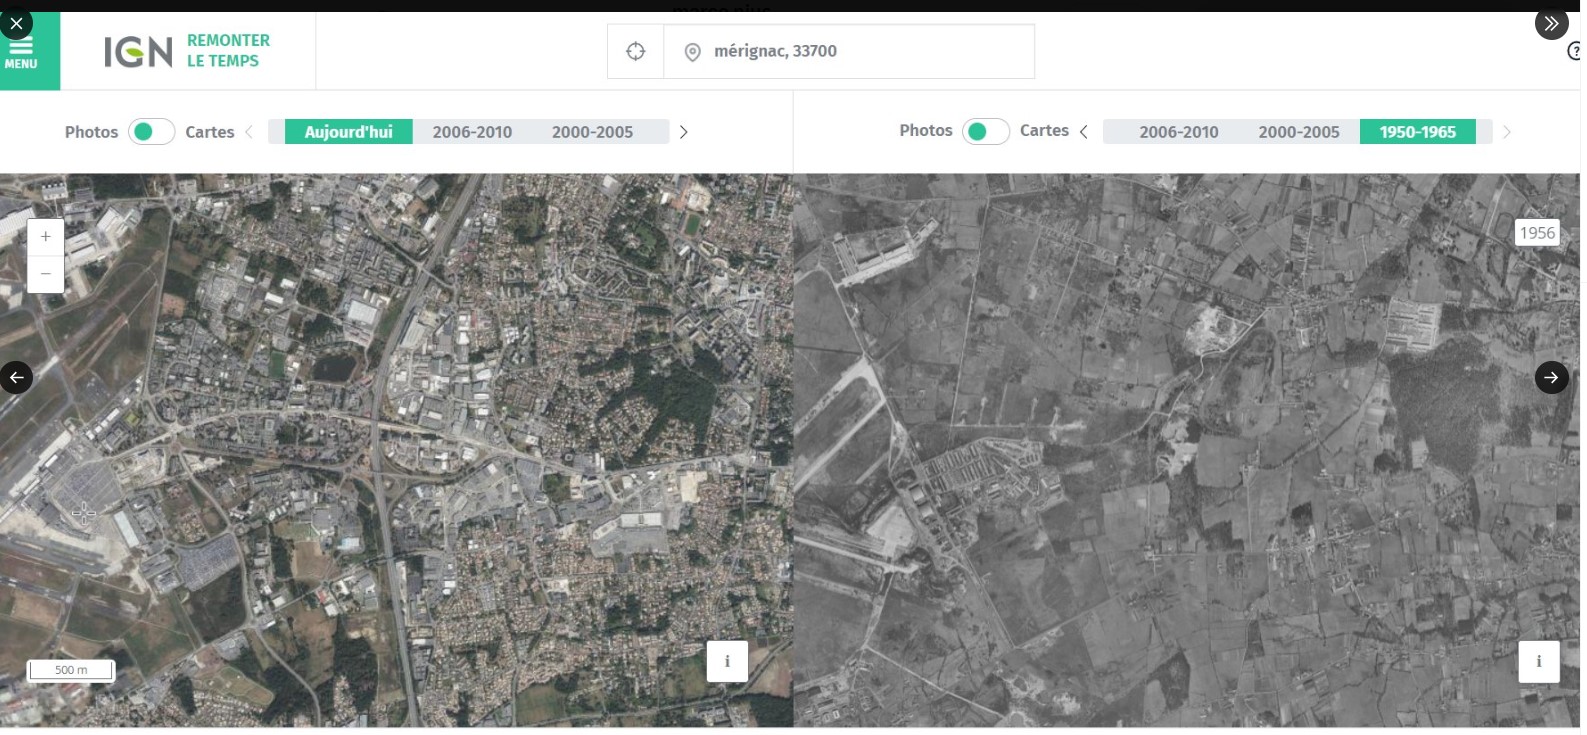The height and width of the screenshot is (735, 1587).
Task: Select Aujourd'hui tab on left panel
Action: coord(348,132)
